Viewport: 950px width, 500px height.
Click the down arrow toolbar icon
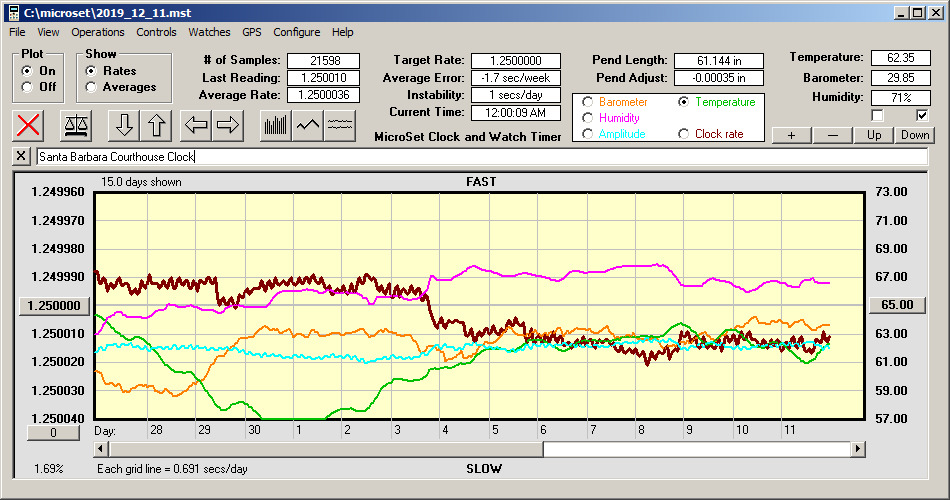pyautogui.click(x=124, y=125)
